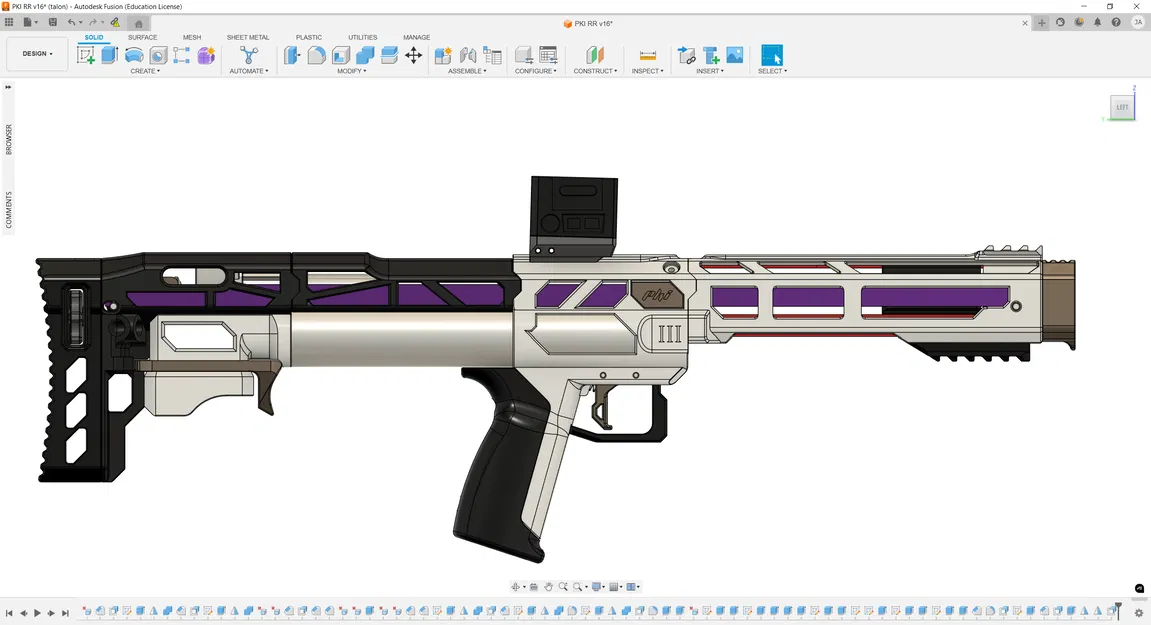Open the notifications bell
Image resolution: width=1151 pixels, height=625 pixels.
pyautogui.click(x=1097, y=23)
